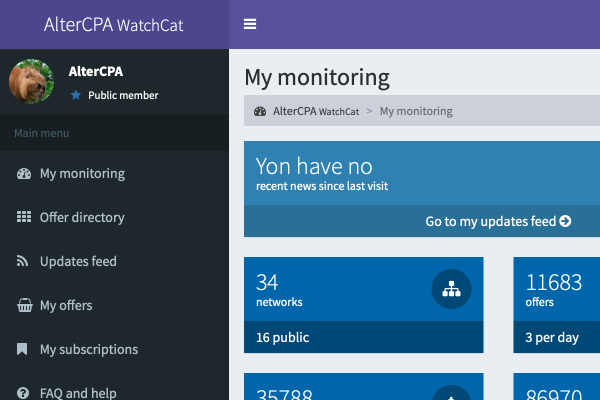Click the RSS icon for Updates feed
The height and width of the screenshot is (400, 600).
(x=23, y=261)
